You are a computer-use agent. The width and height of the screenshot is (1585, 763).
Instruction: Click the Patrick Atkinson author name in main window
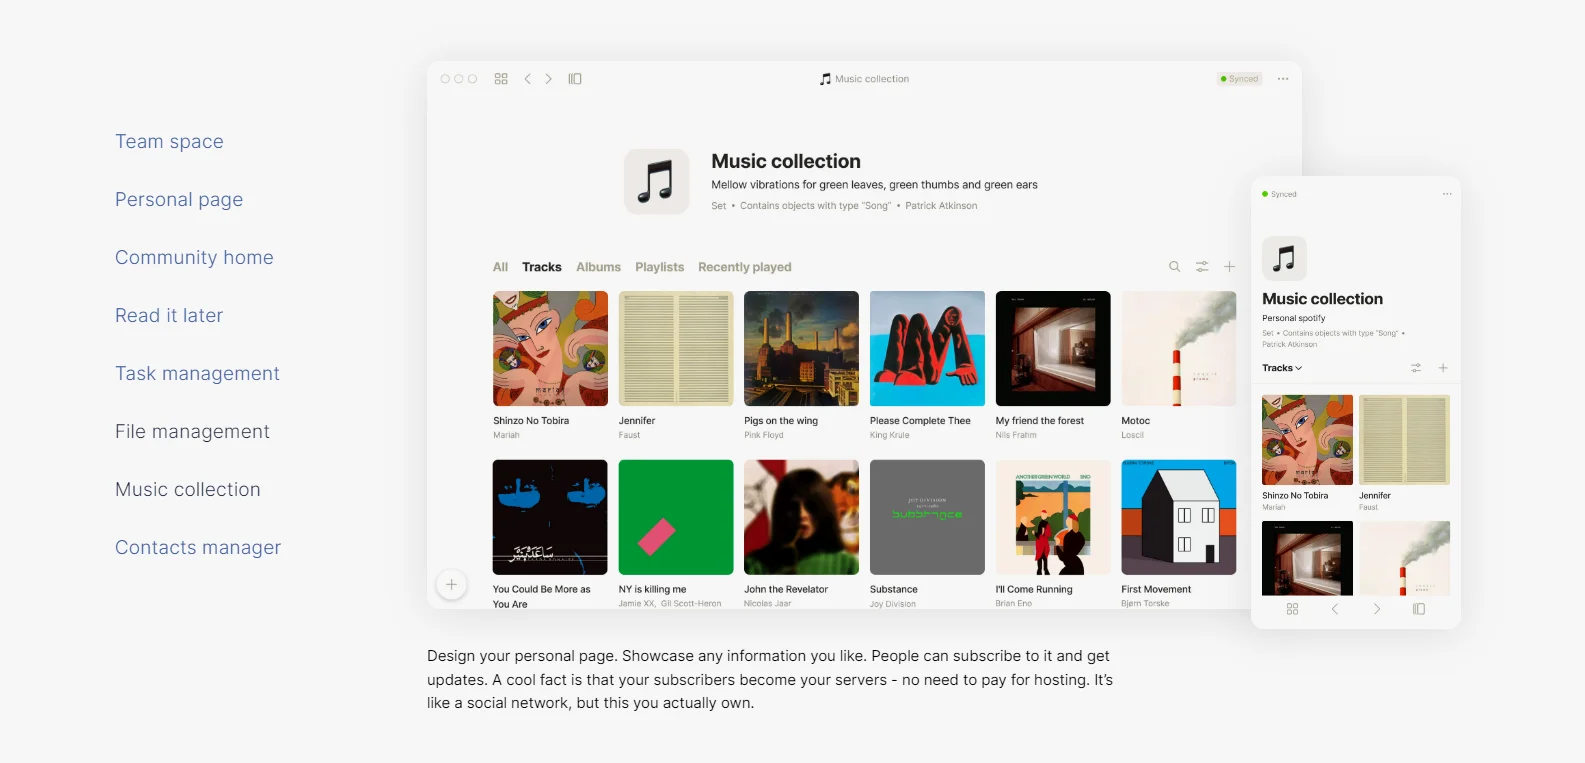point(941,206)
